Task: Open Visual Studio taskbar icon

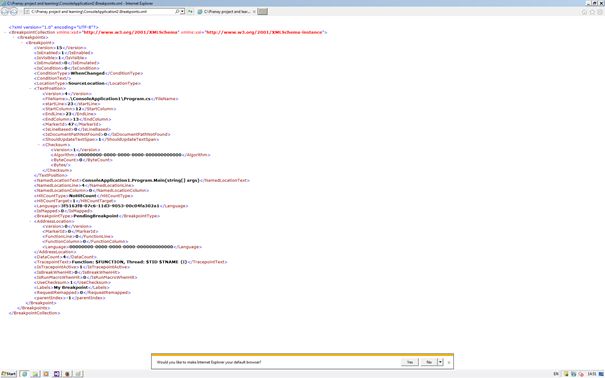Action: (57, 374)
